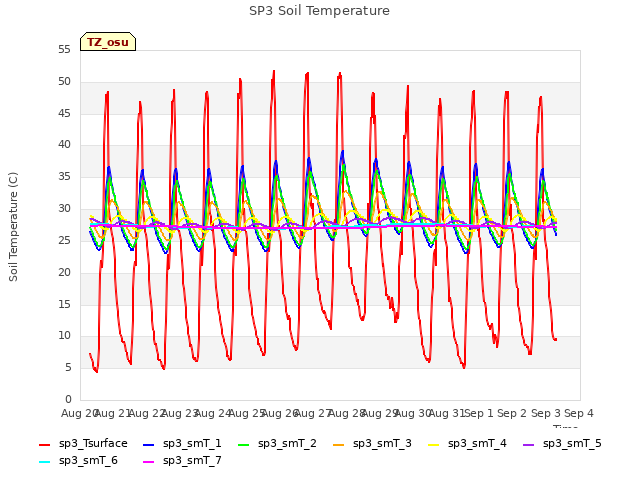Click the 5 y-axis tick label
This screenshot has width=640, height=480.
(x=68, y=368)
